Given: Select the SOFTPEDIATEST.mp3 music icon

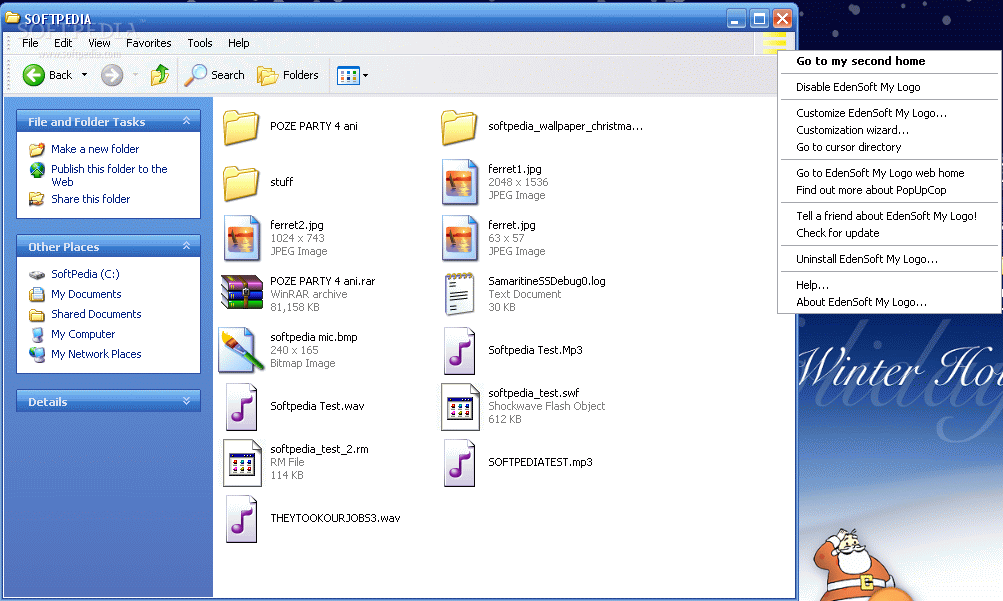Looking at the screenshot, I should [x=459, y=463].
